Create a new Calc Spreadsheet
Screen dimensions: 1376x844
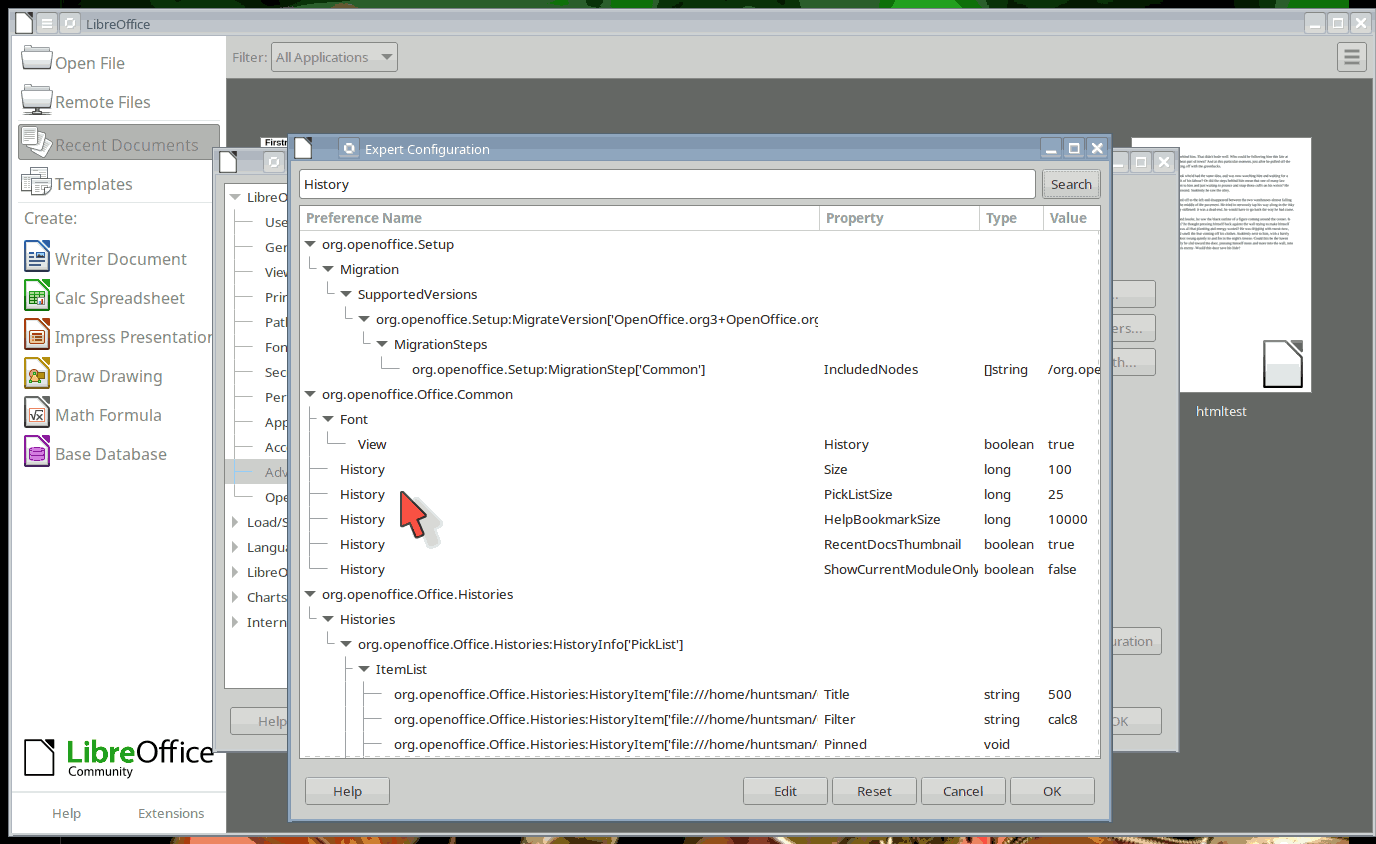[x=37, y=297]
